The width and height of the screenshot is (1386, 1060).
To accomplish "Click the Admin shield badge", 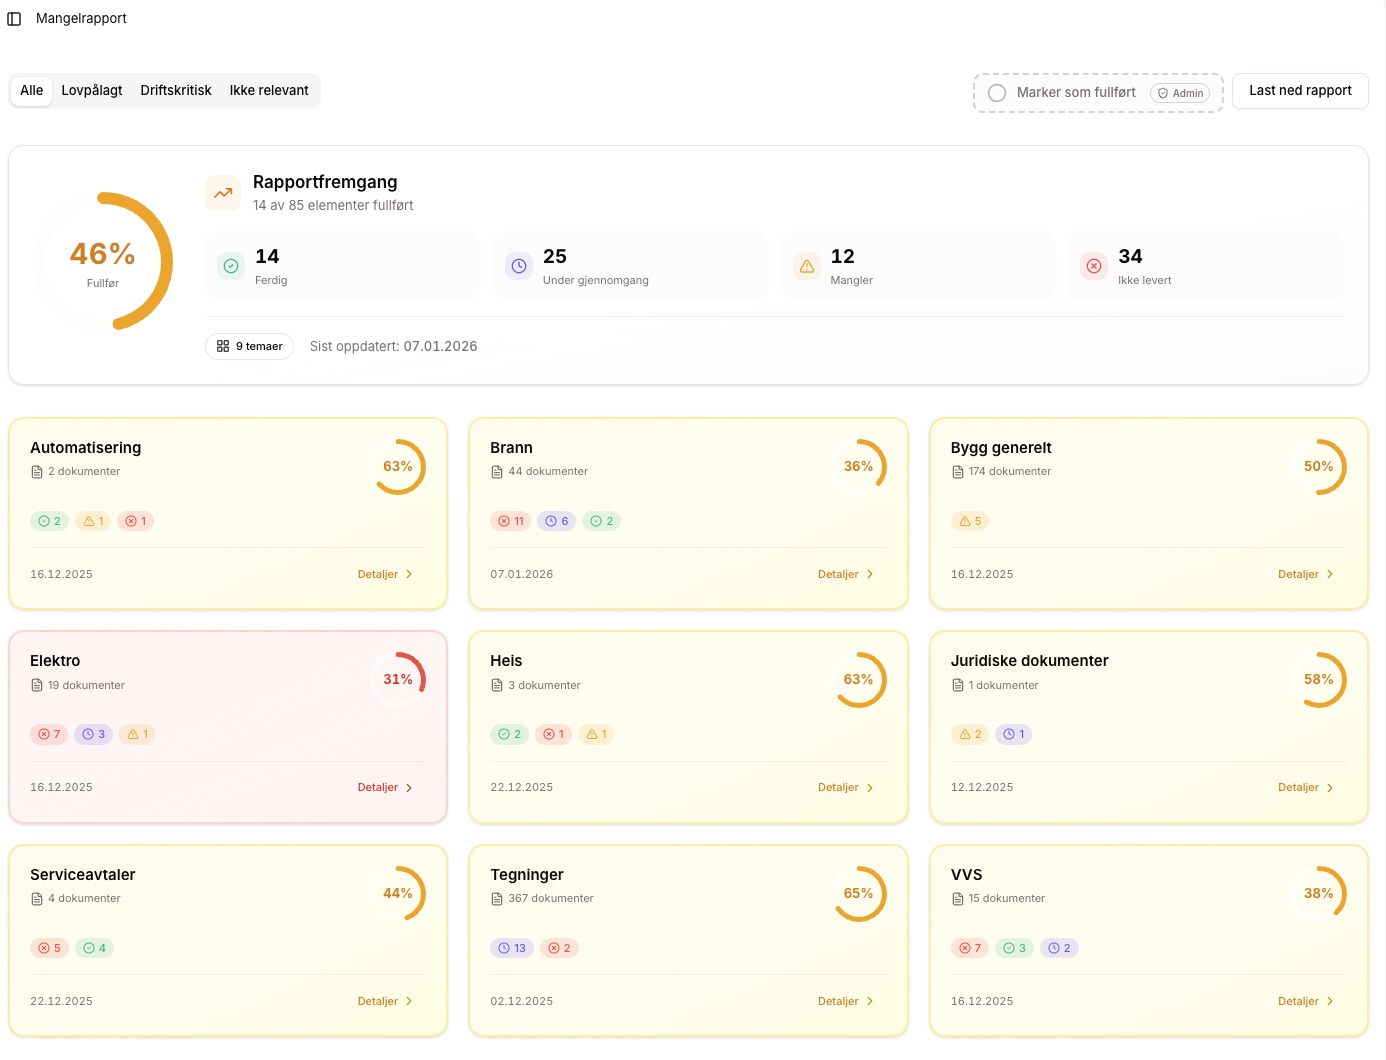I will point(1180,93).
